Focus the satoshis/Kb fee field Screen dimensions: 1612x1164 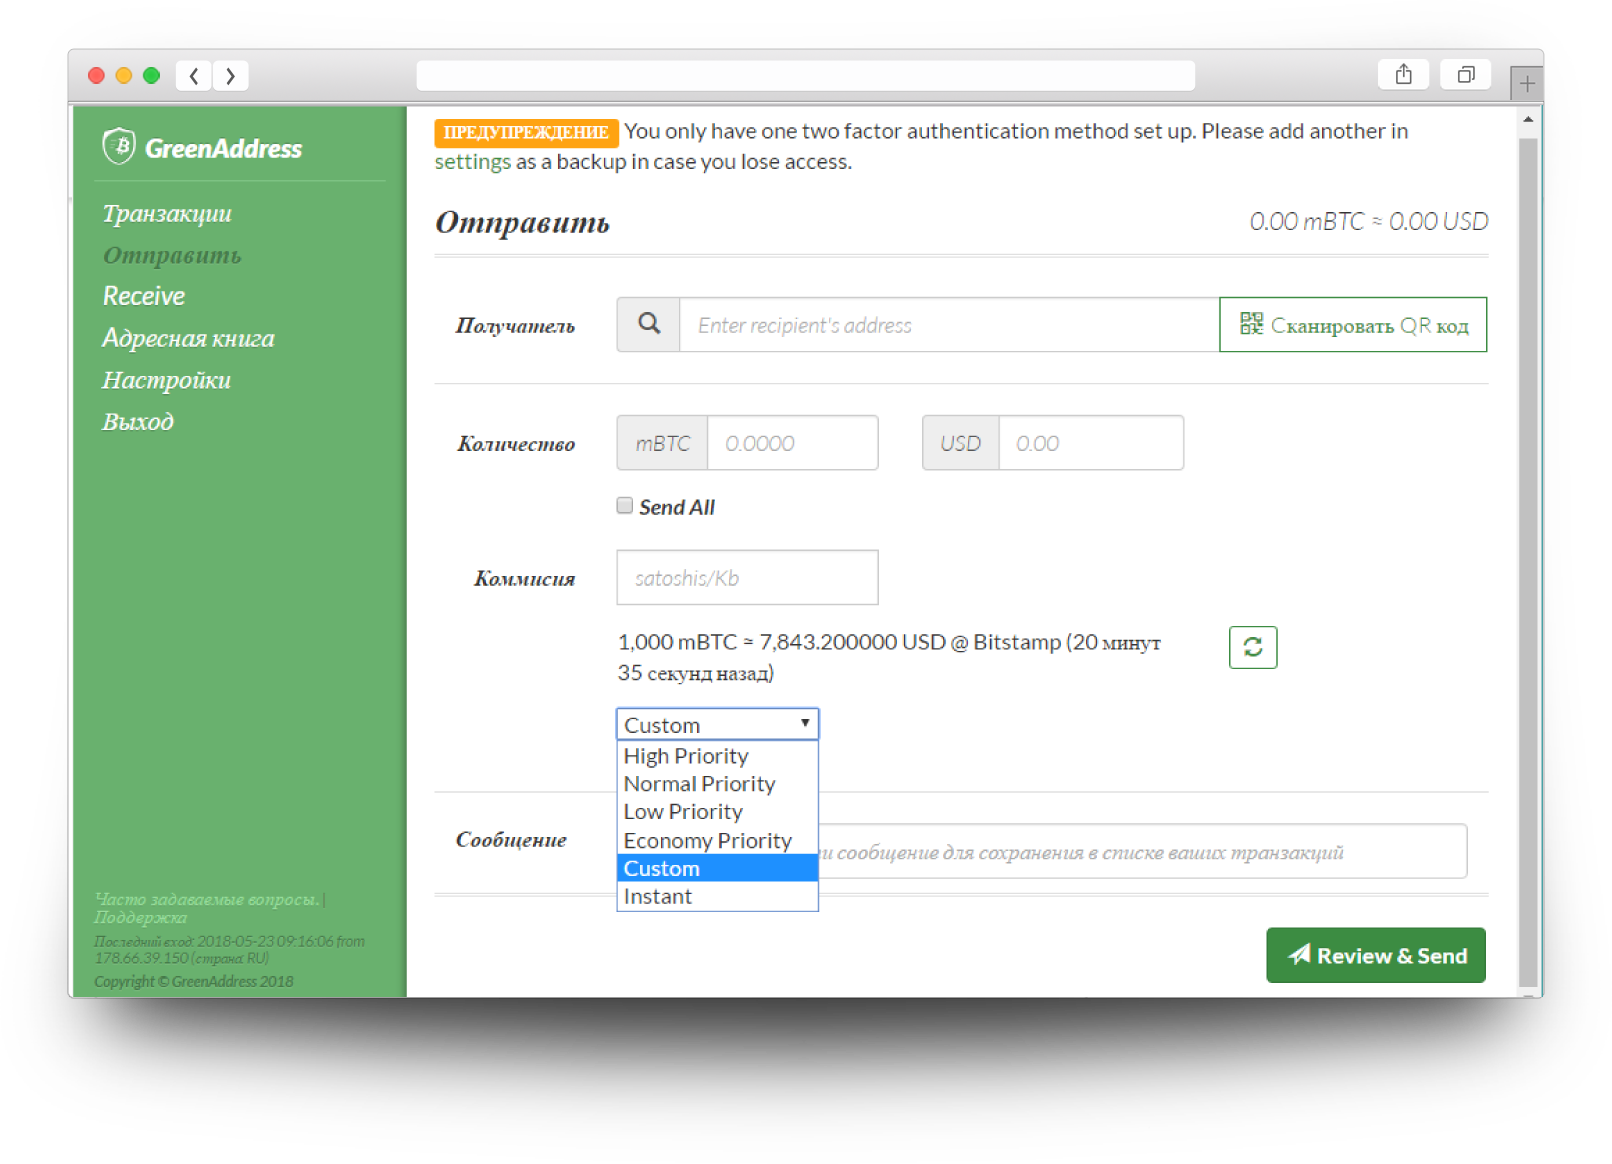coord(747,577)
